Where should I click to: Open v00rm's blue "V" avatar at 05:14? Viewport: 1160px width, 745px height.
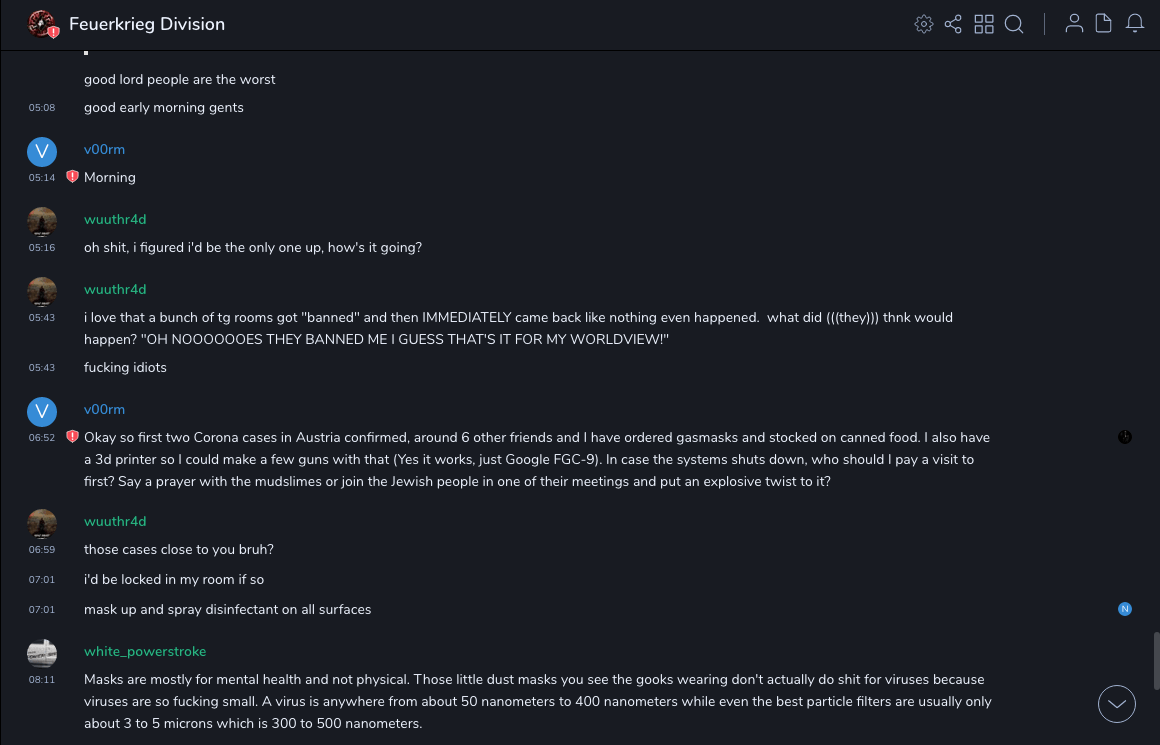(42, 152)
